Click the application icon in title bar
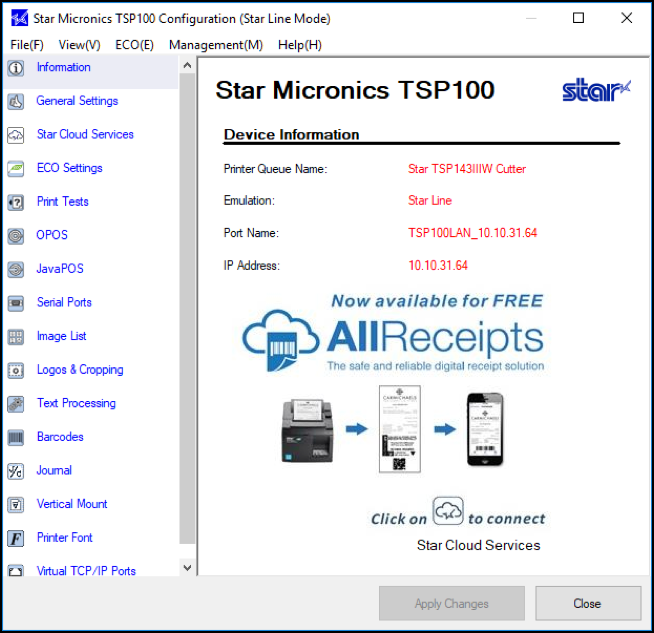The width and height of the screenshot is (654, 633). coord(19,18)
